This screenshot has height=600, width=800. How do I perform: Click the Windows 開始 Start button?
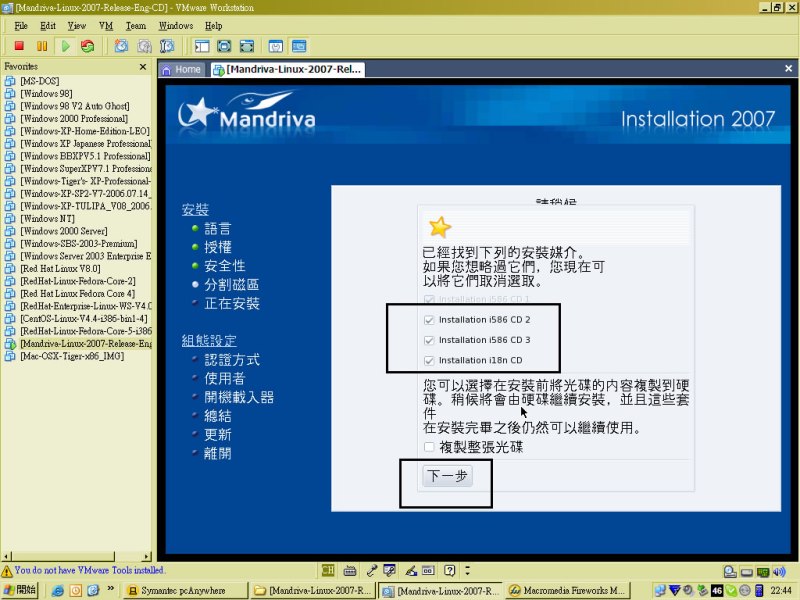(19, 590)
